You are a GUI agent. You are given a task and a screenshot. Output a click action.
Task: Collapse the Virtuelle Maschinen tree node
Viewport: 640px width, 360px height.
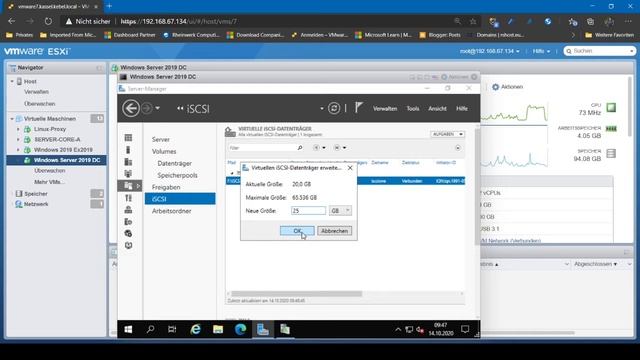pyautogui.click(x=12, y=119)
